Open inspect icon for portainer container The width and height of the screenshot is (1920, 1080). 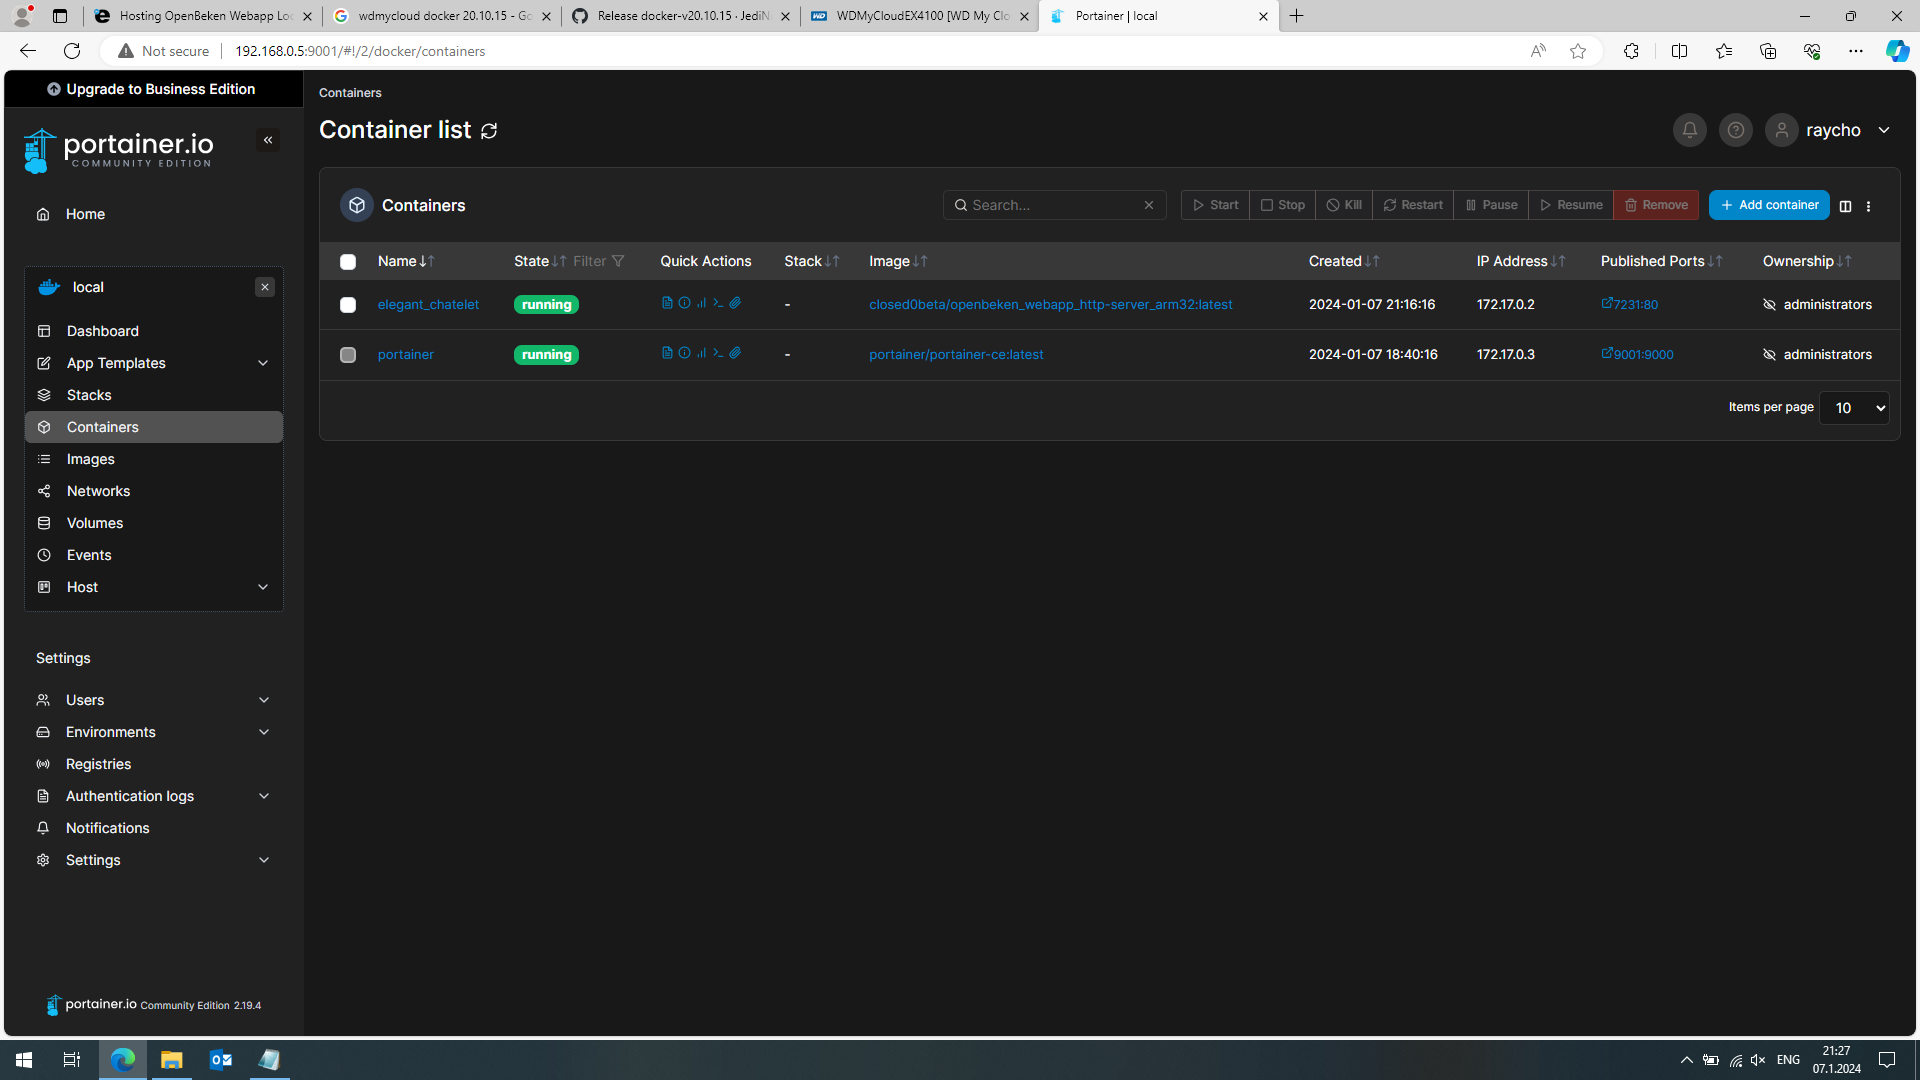pyautogui.click(x=684, y=353)
